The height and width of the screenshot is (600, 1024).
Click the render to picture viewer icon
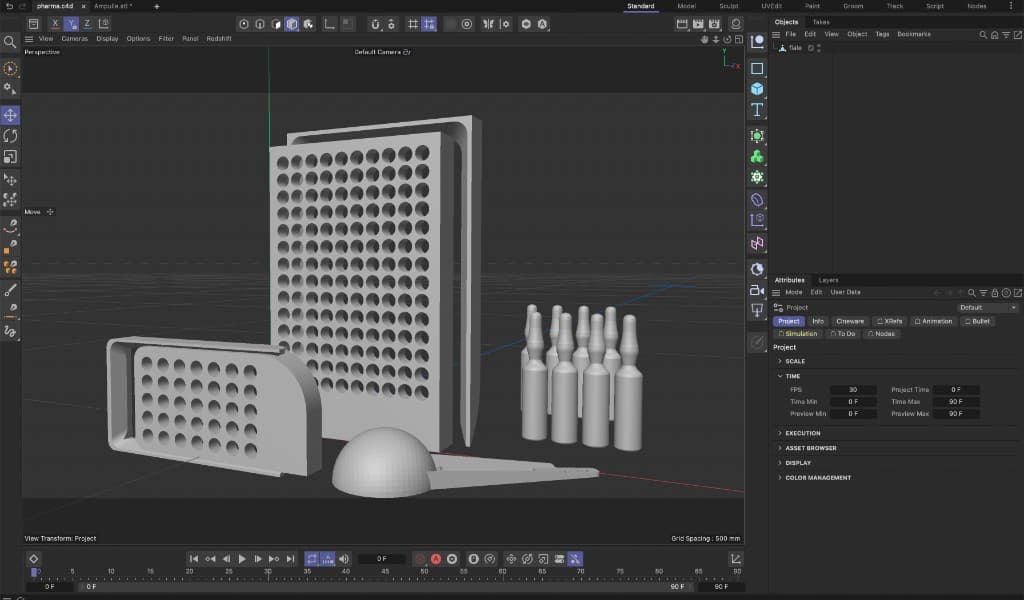(698, 24)
